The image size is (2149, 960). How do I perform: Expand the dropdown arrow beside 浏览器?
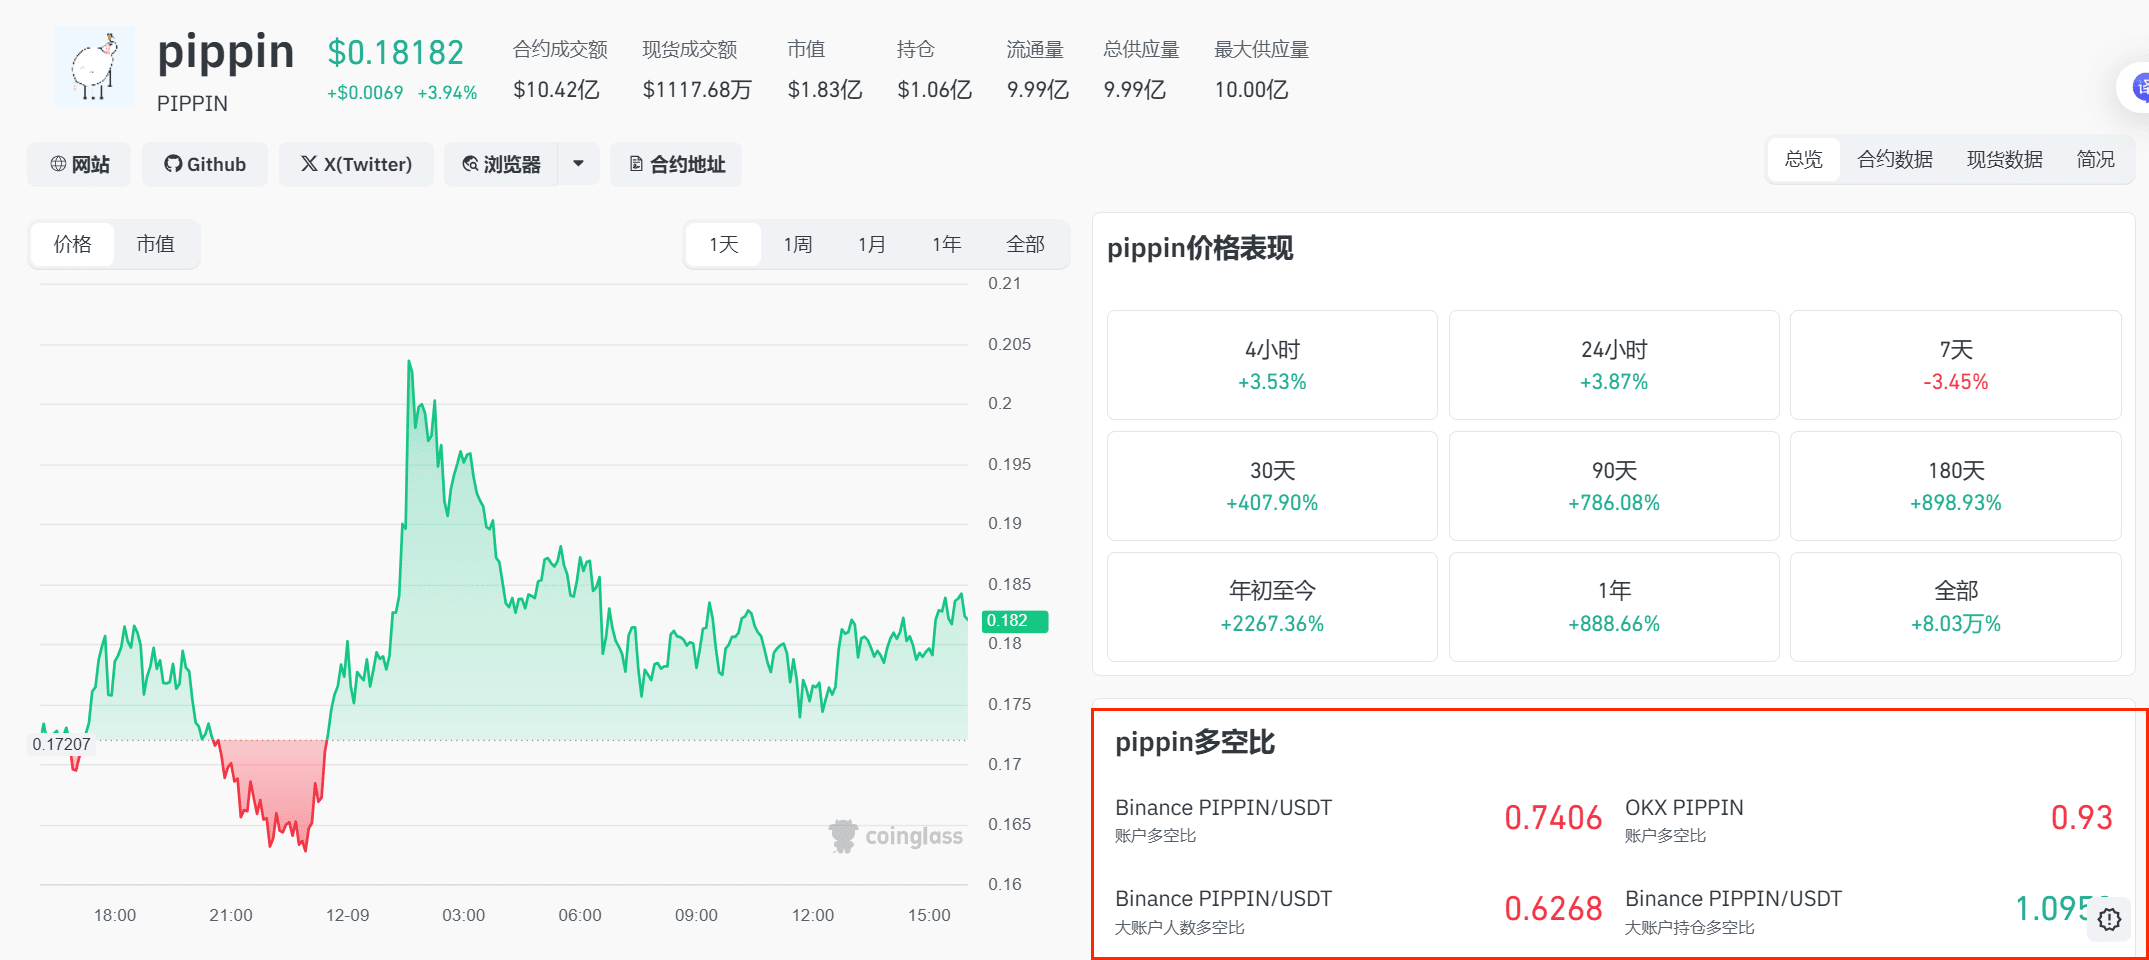pos(578,164)
